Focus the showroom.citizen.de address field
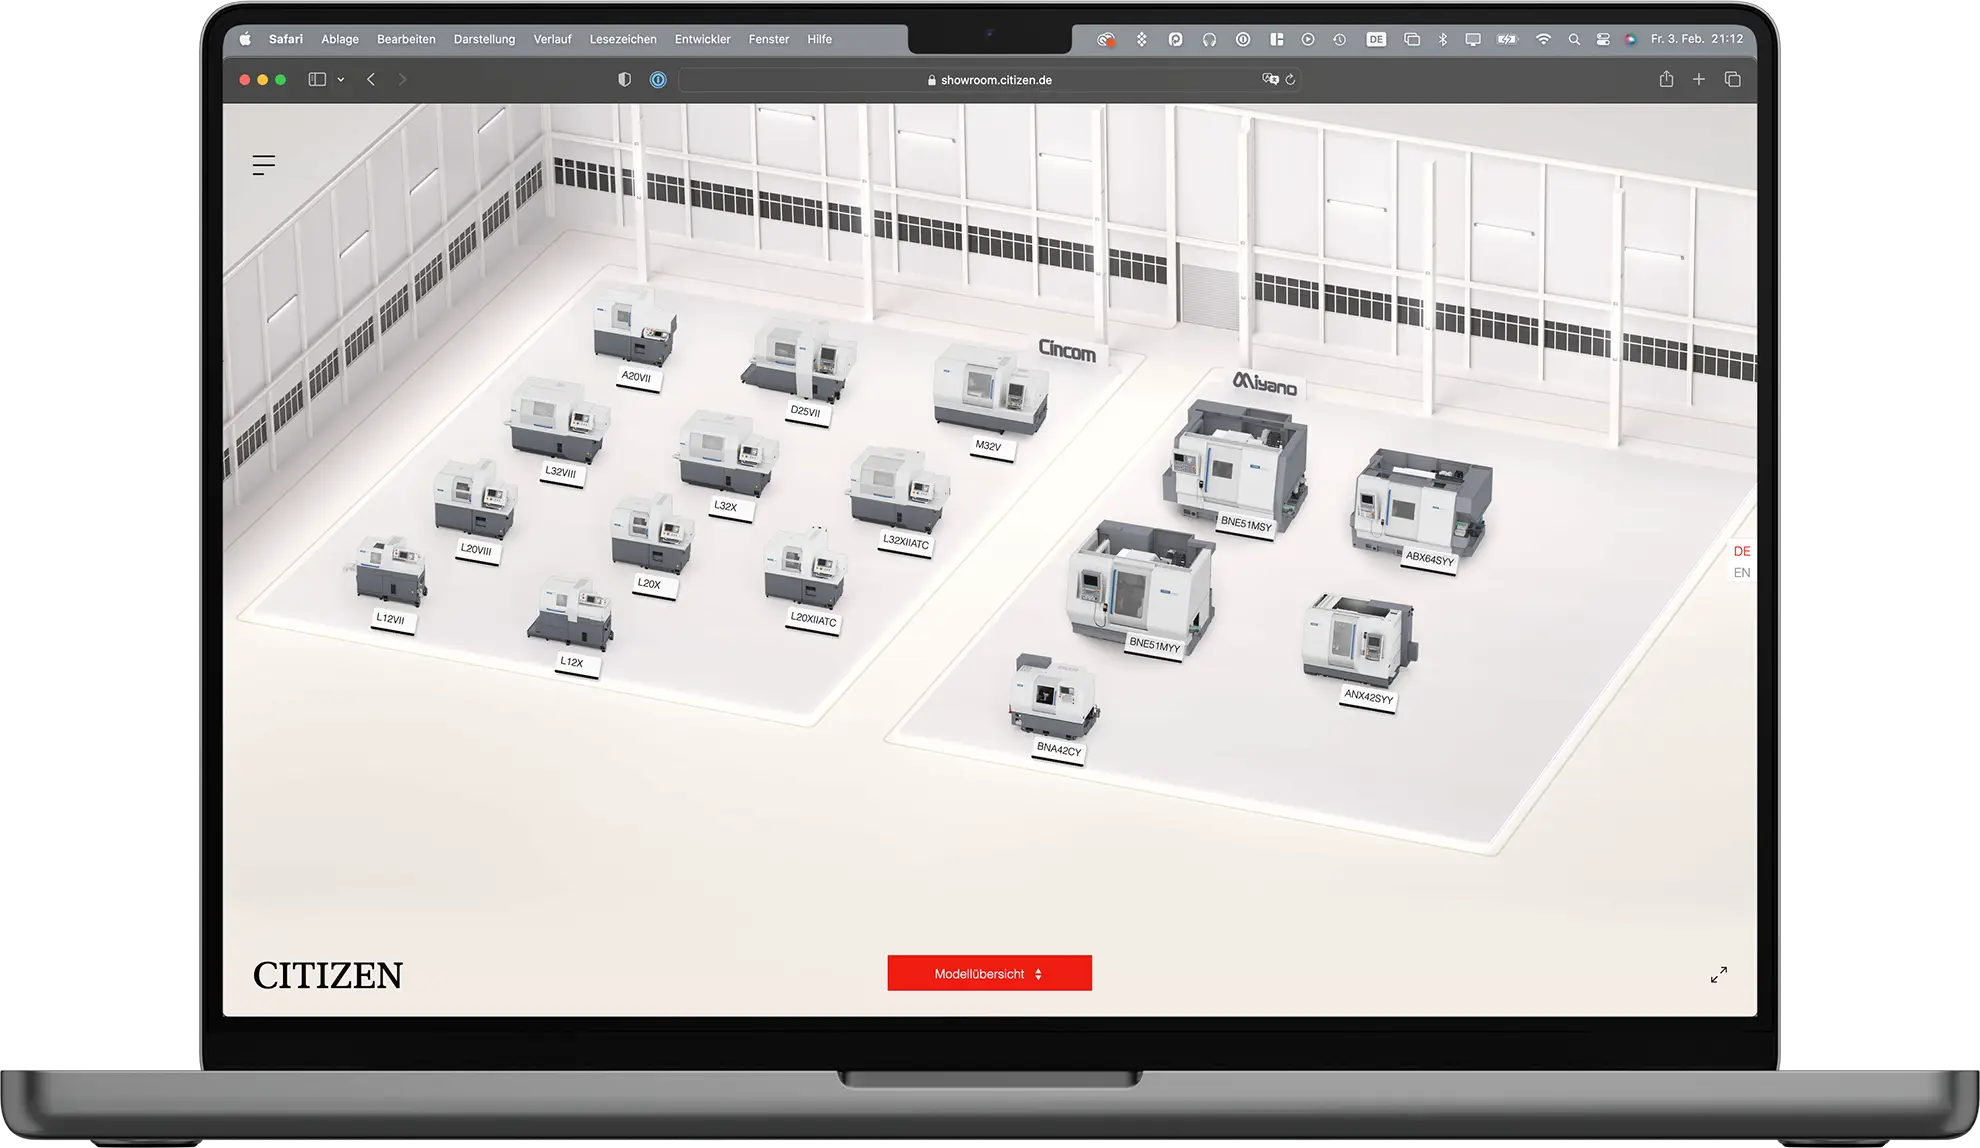 (989, 80)
